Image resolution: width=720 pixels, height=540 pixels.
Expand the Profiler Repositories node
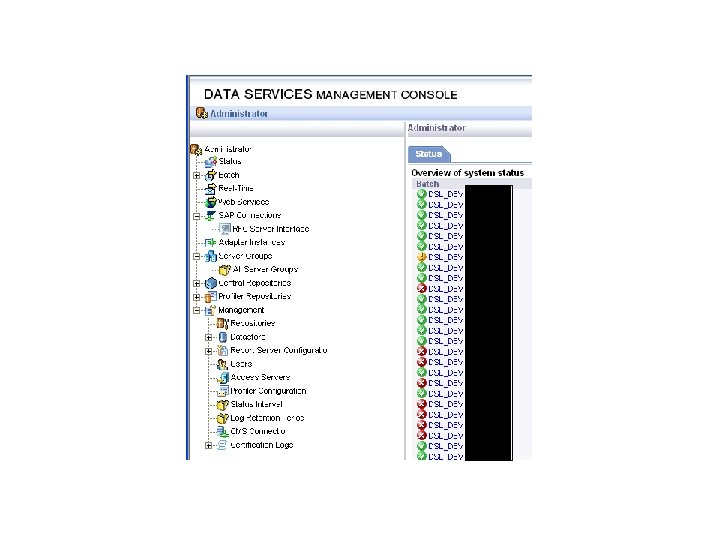tap(197, 297)
